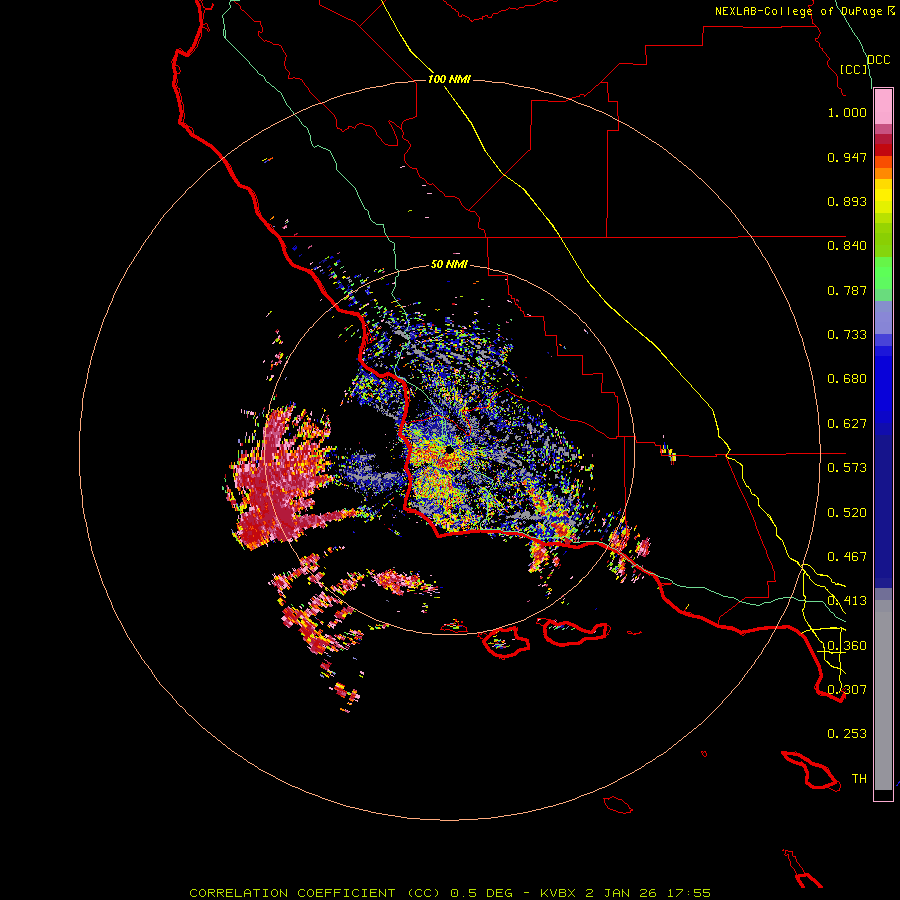
Task: Click the [CC] legend header
Action: [854, 69]
